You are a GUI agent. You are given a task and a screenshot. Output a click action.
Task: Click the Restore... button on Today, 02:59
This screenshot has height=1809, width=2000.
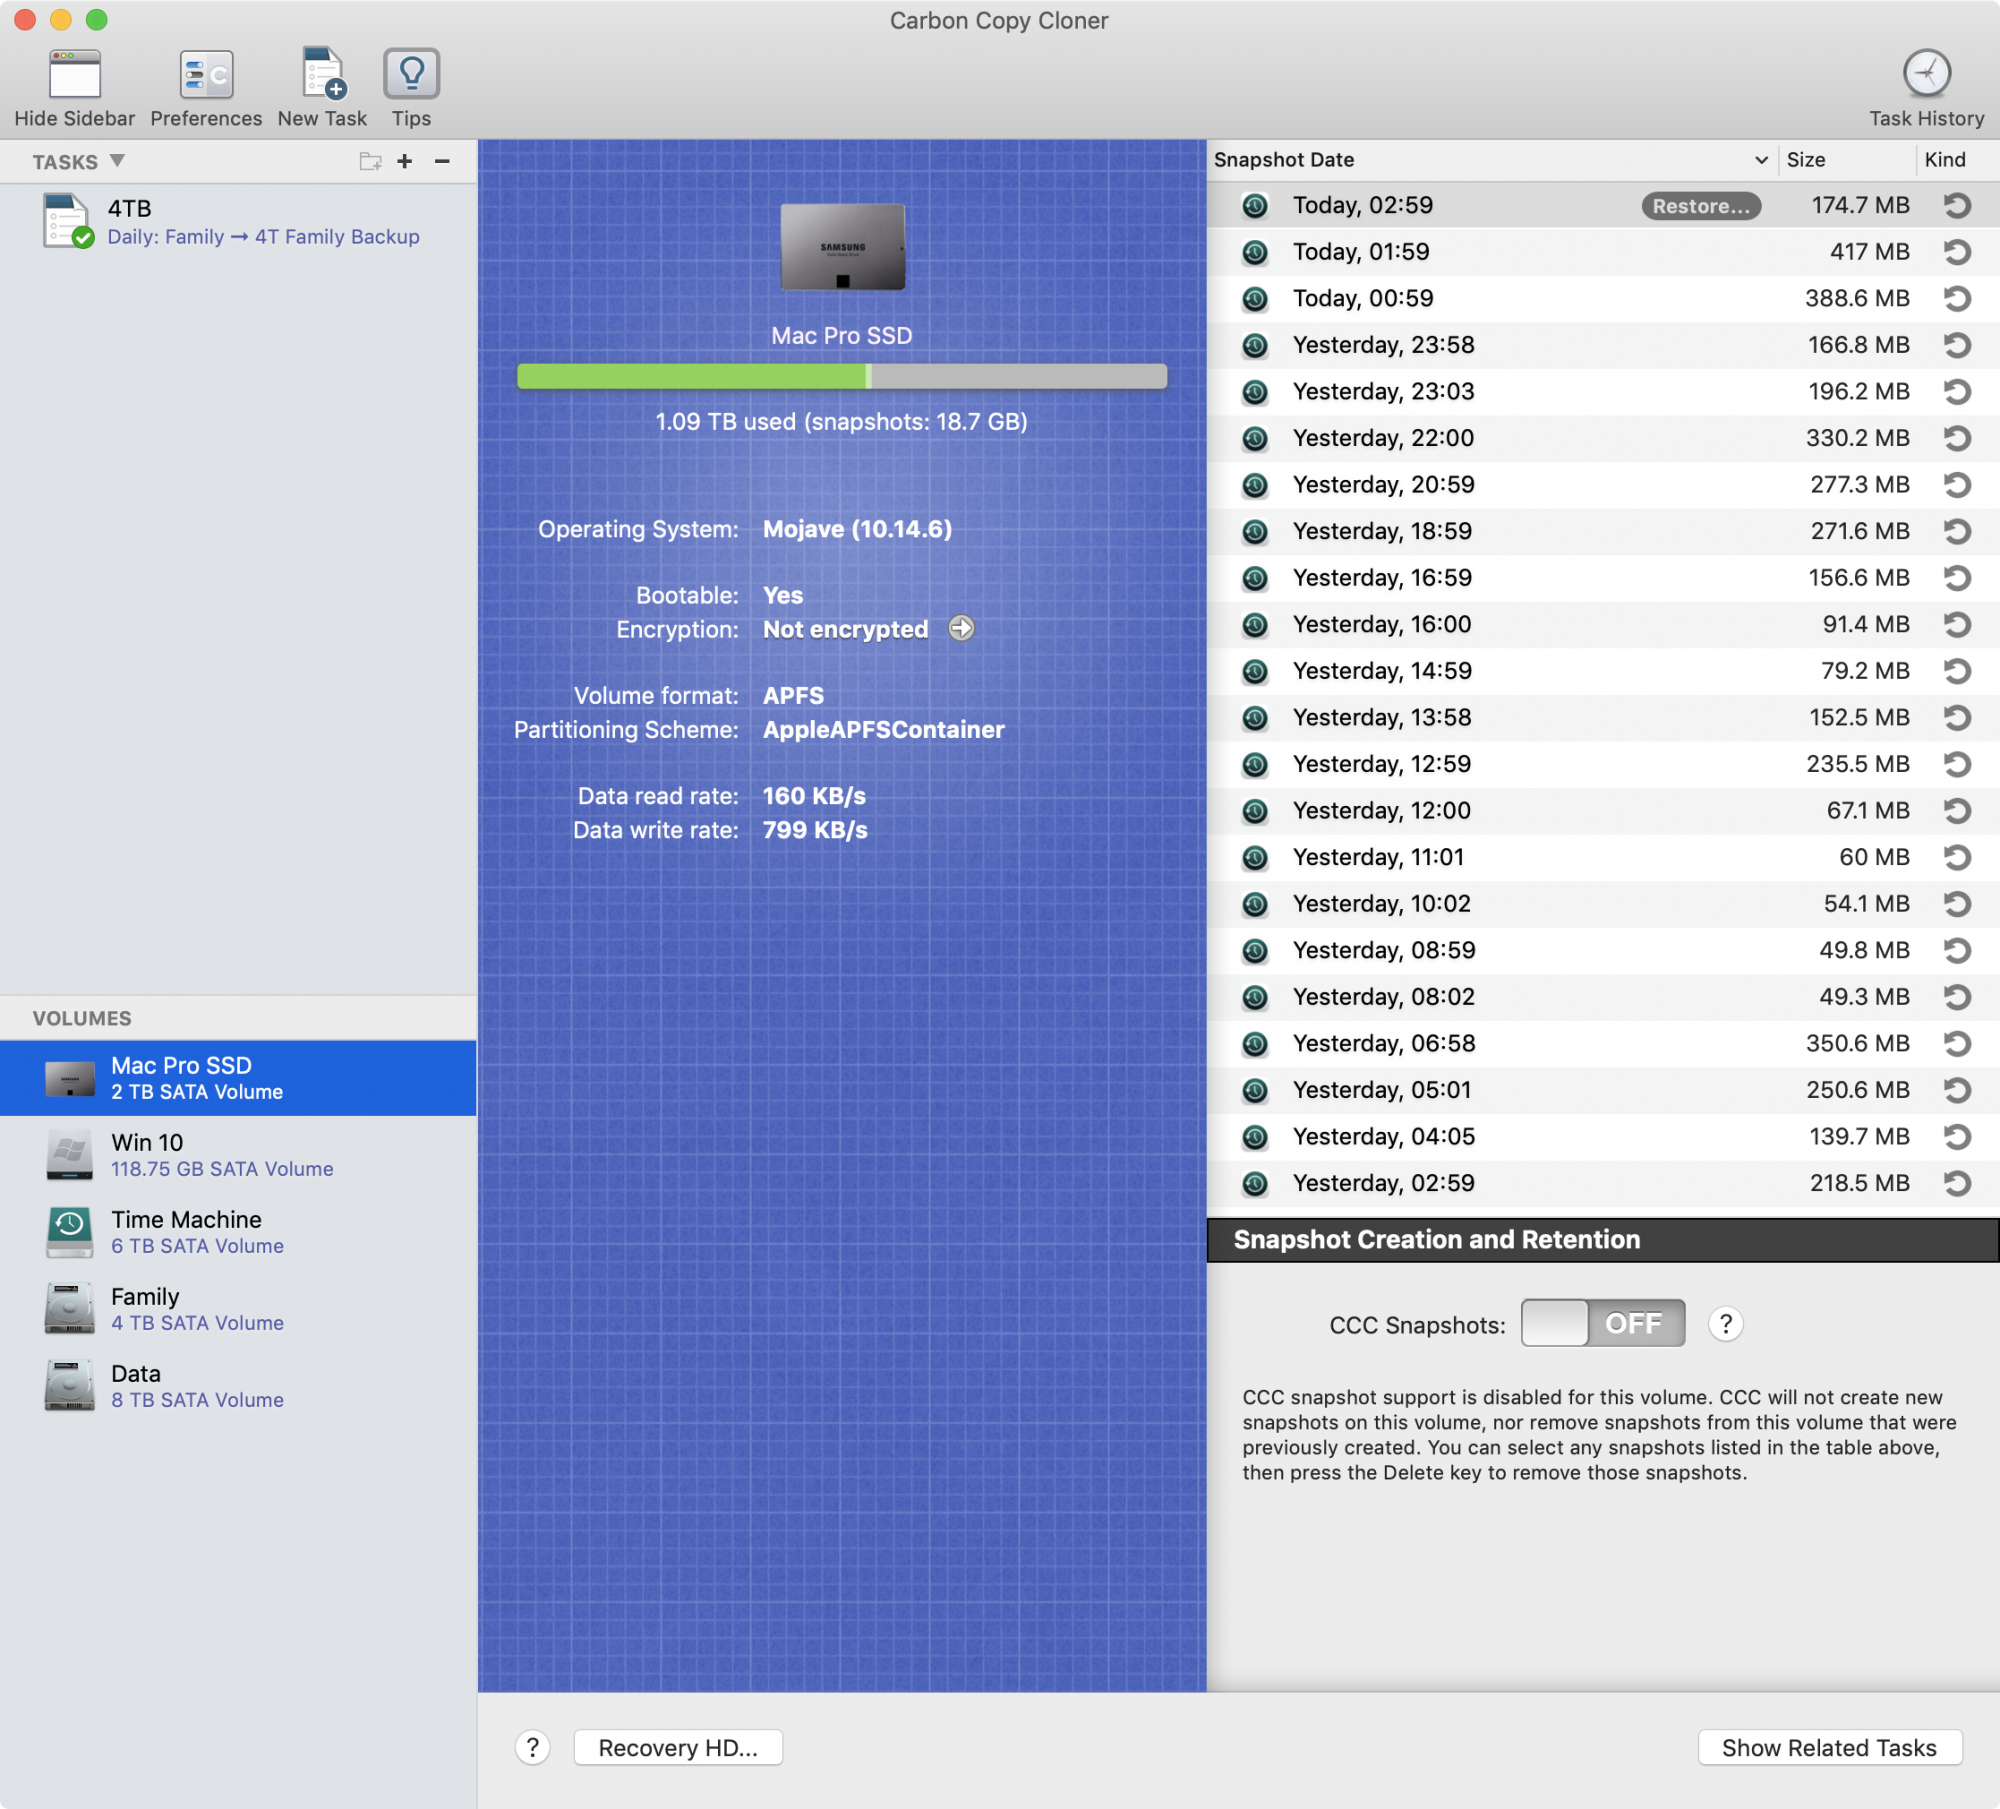pyautogui.click(x=1701, y=206)
